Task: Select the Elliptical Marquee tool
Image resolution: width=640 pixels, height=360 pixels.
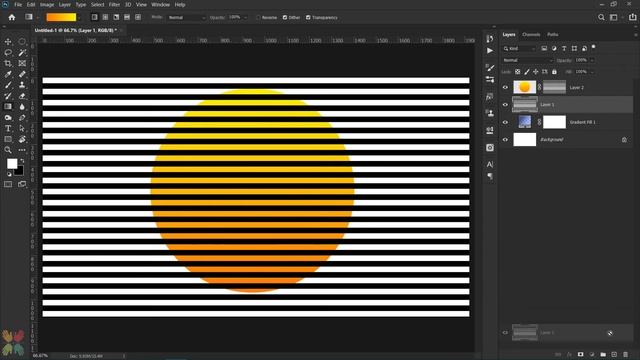Action: 22,42
